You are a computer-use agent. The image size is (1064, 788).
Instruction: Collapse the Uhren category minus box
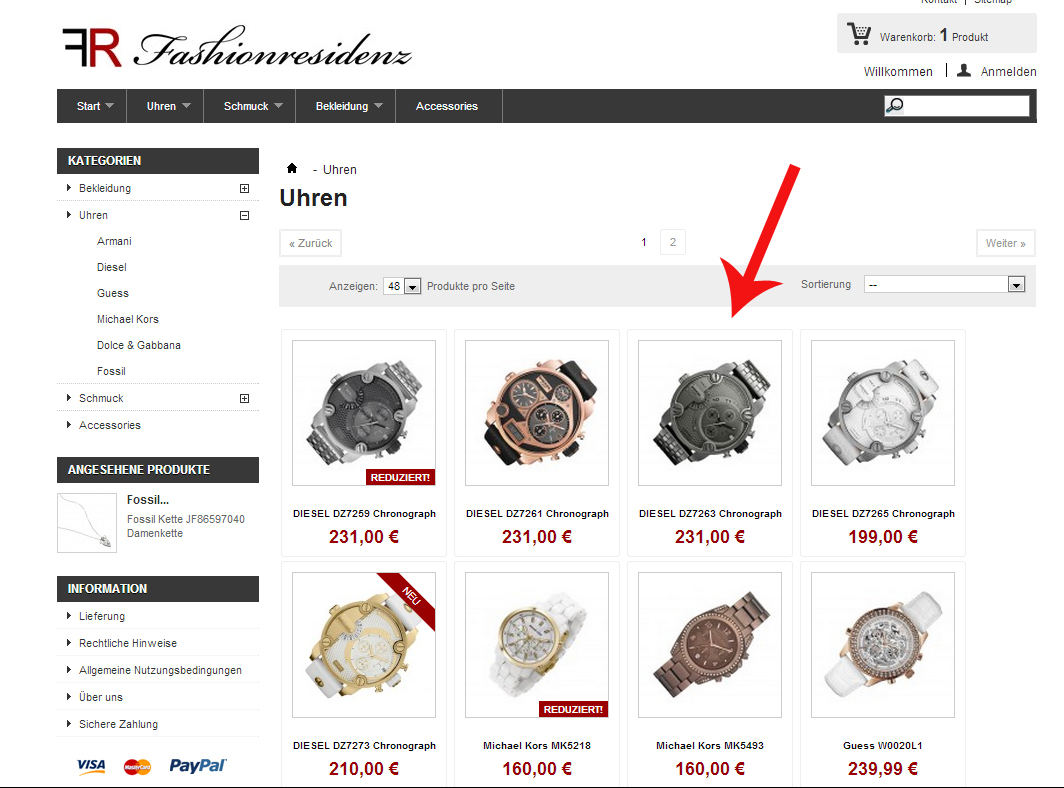[244, 216]
